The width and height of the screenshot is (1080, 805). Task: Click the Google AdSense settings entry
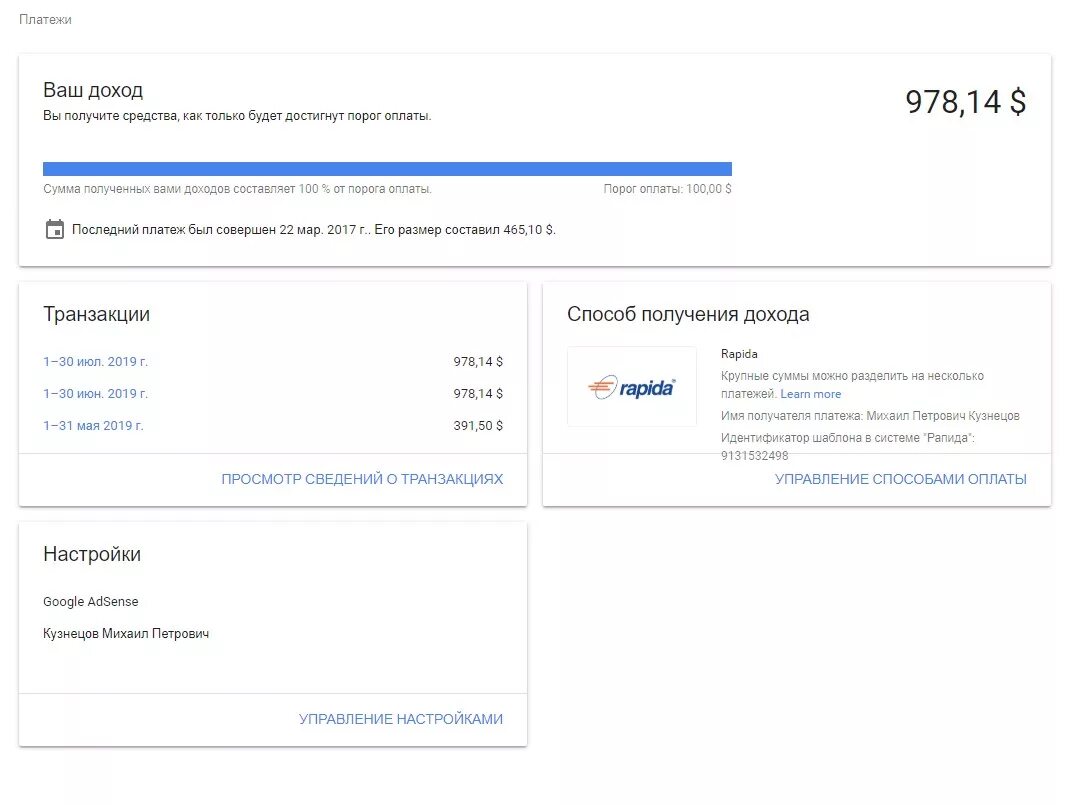(90, 602)
